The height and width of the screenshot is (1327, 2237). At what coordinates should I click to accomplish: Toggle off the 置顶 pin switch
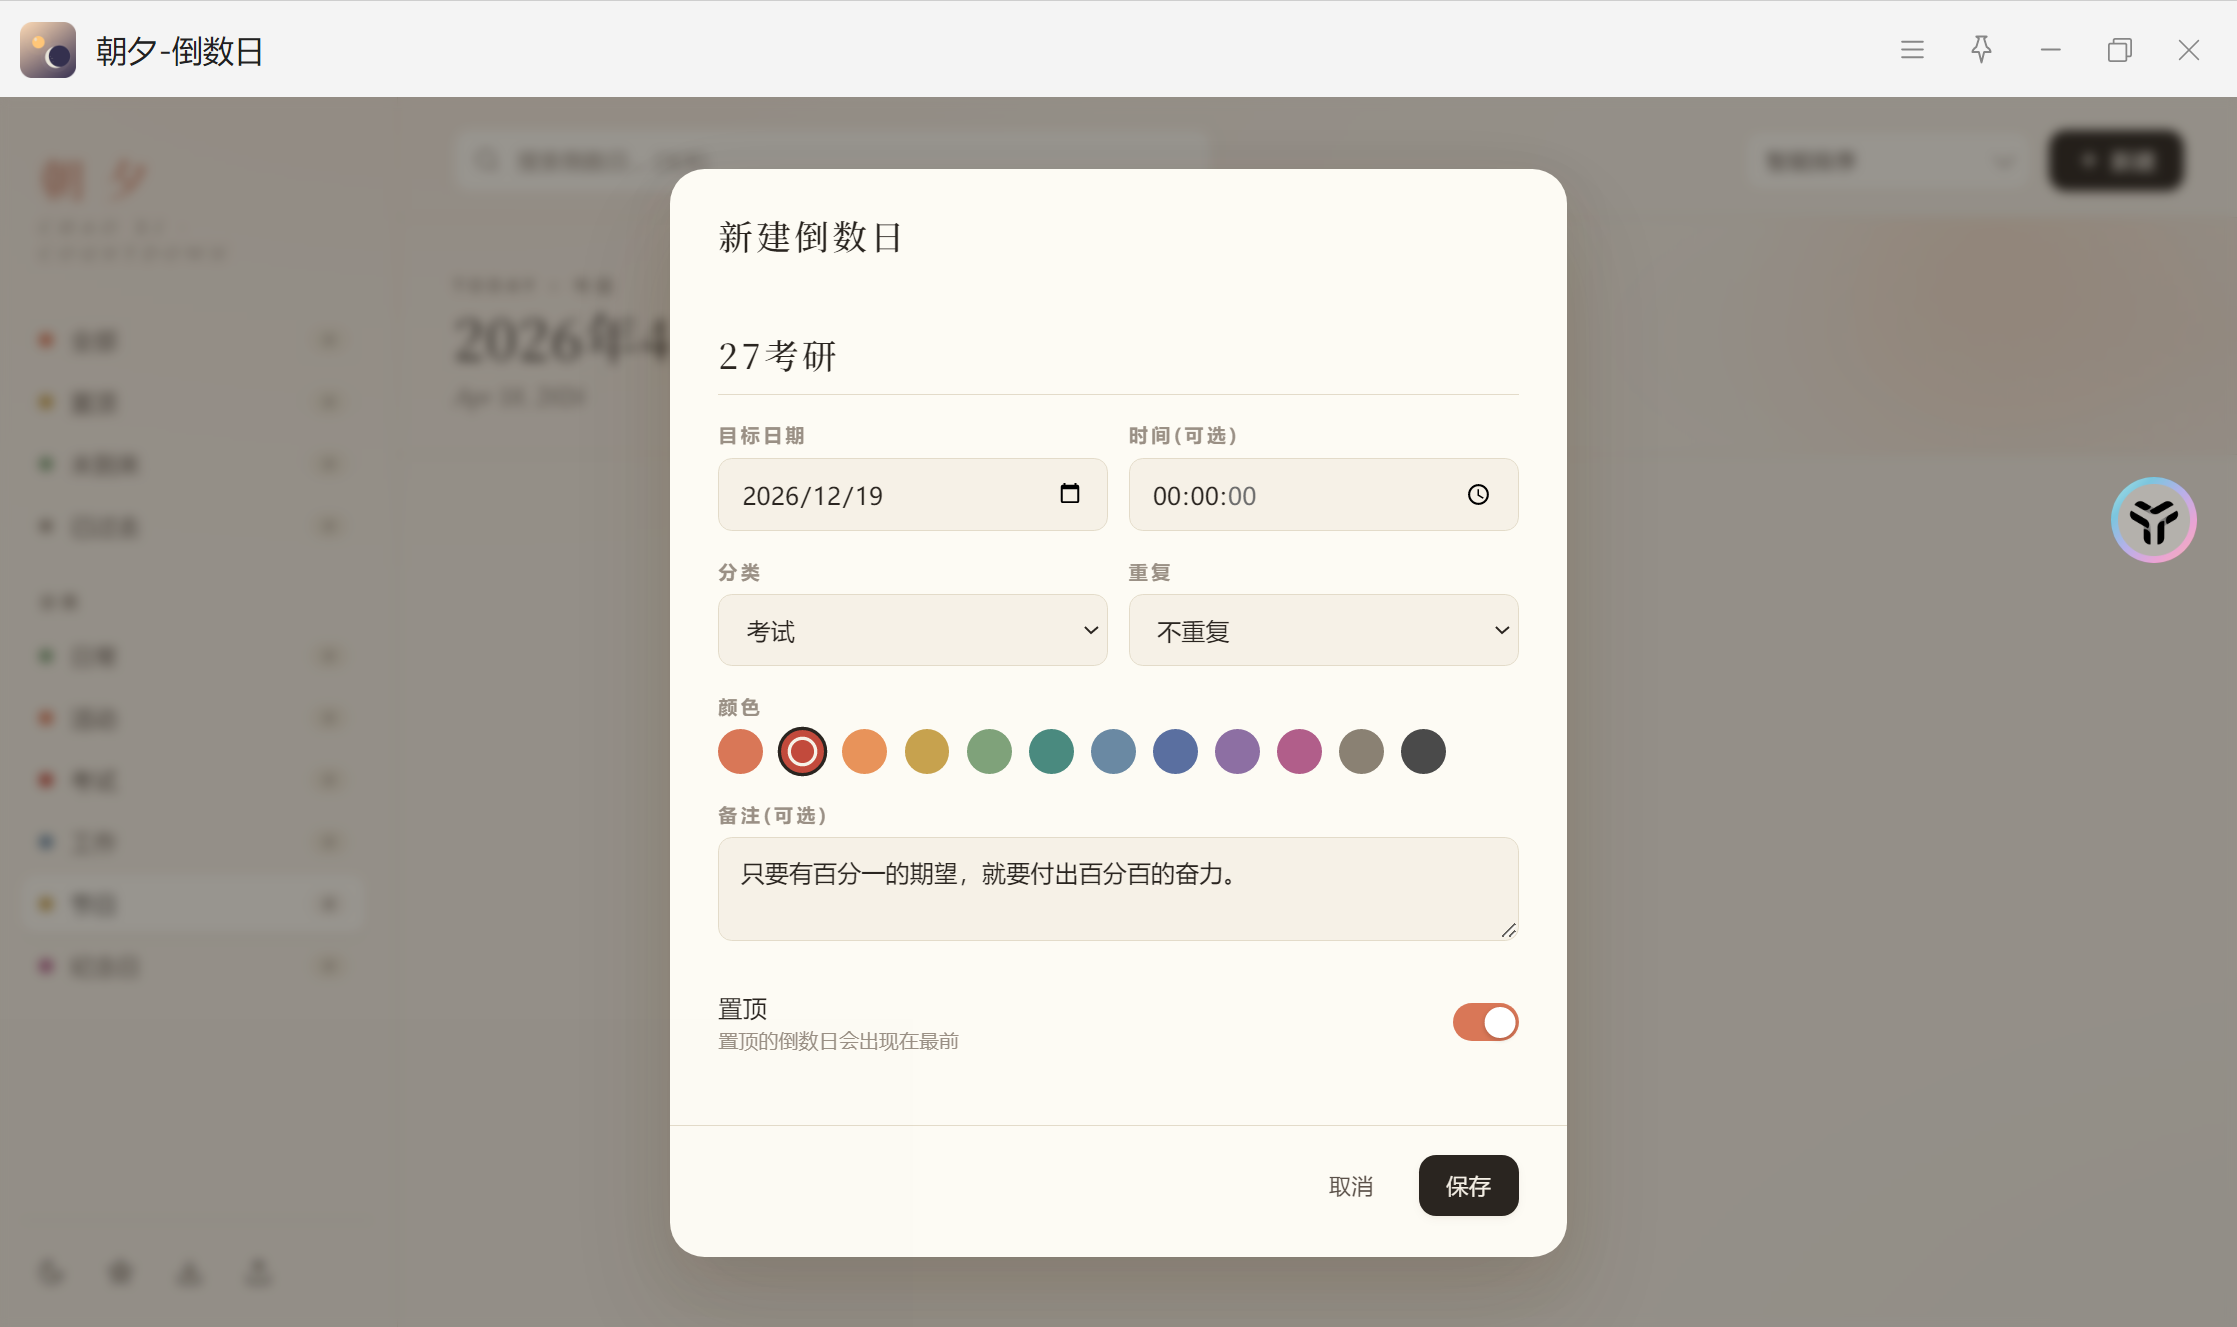1485,1022
